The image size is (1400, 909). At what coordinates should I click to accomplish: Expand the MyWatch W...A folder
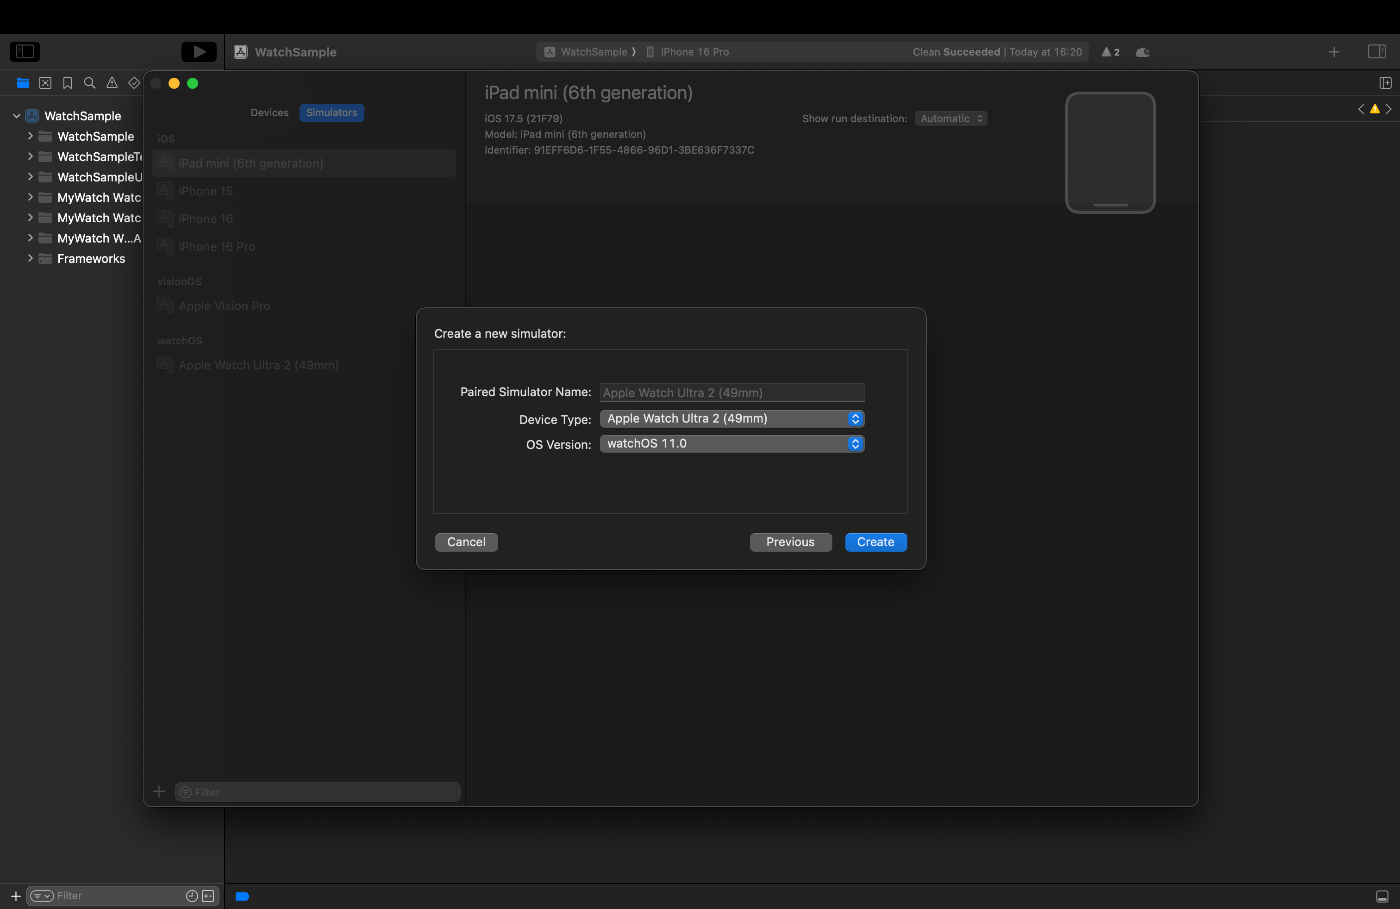coord(30,238)
